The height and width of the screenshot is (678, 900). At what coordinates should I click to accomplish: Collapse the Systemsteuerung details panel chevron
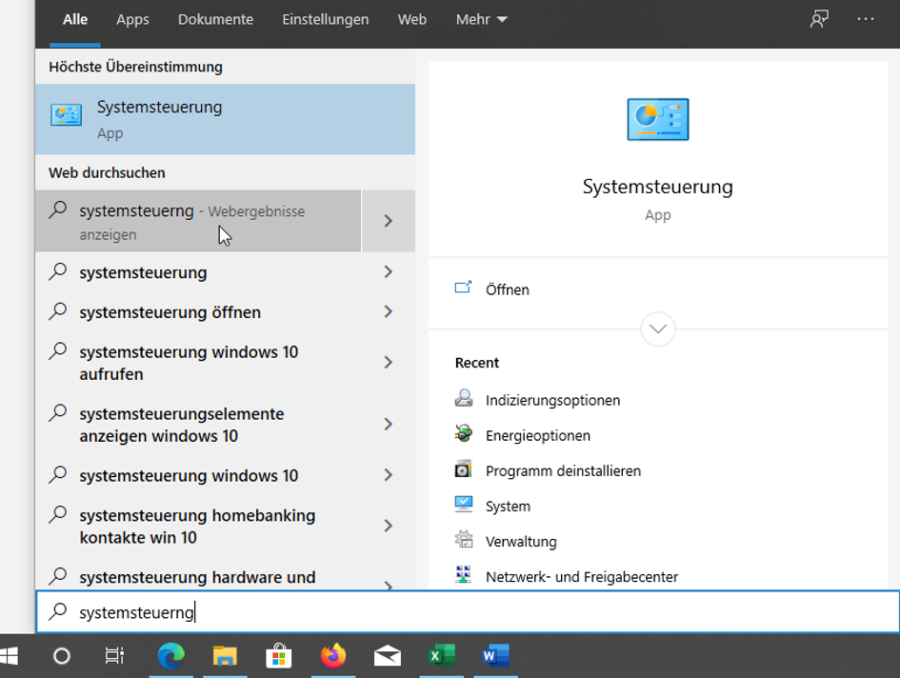[657, 329]
